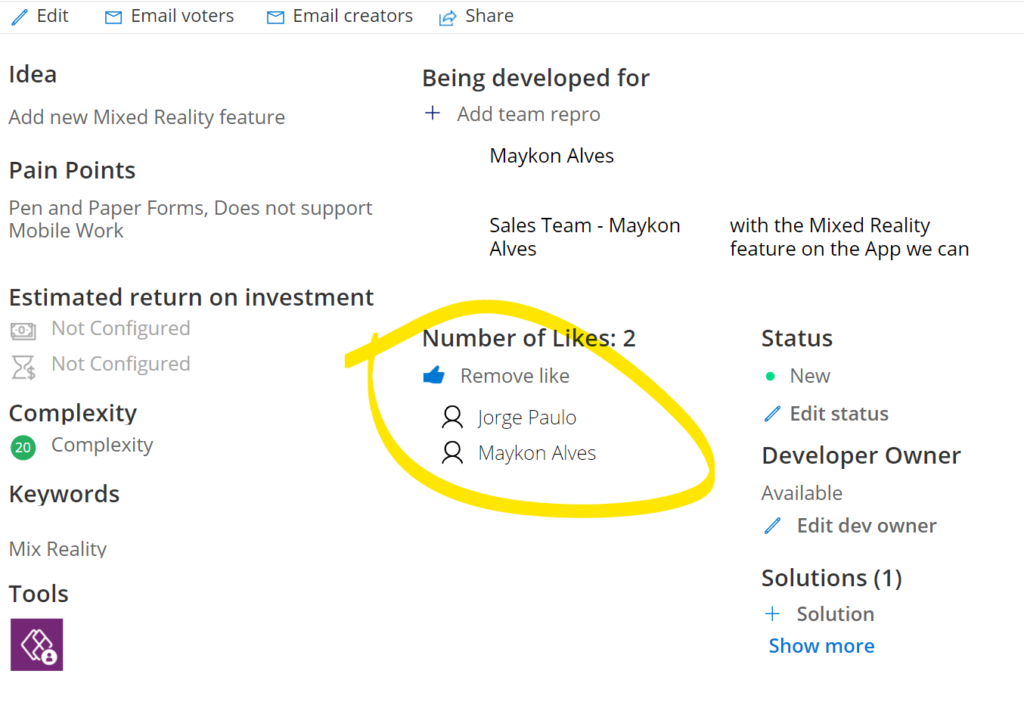
Task: Click the Email voters envelope icon
Action: tap(114, 17)
